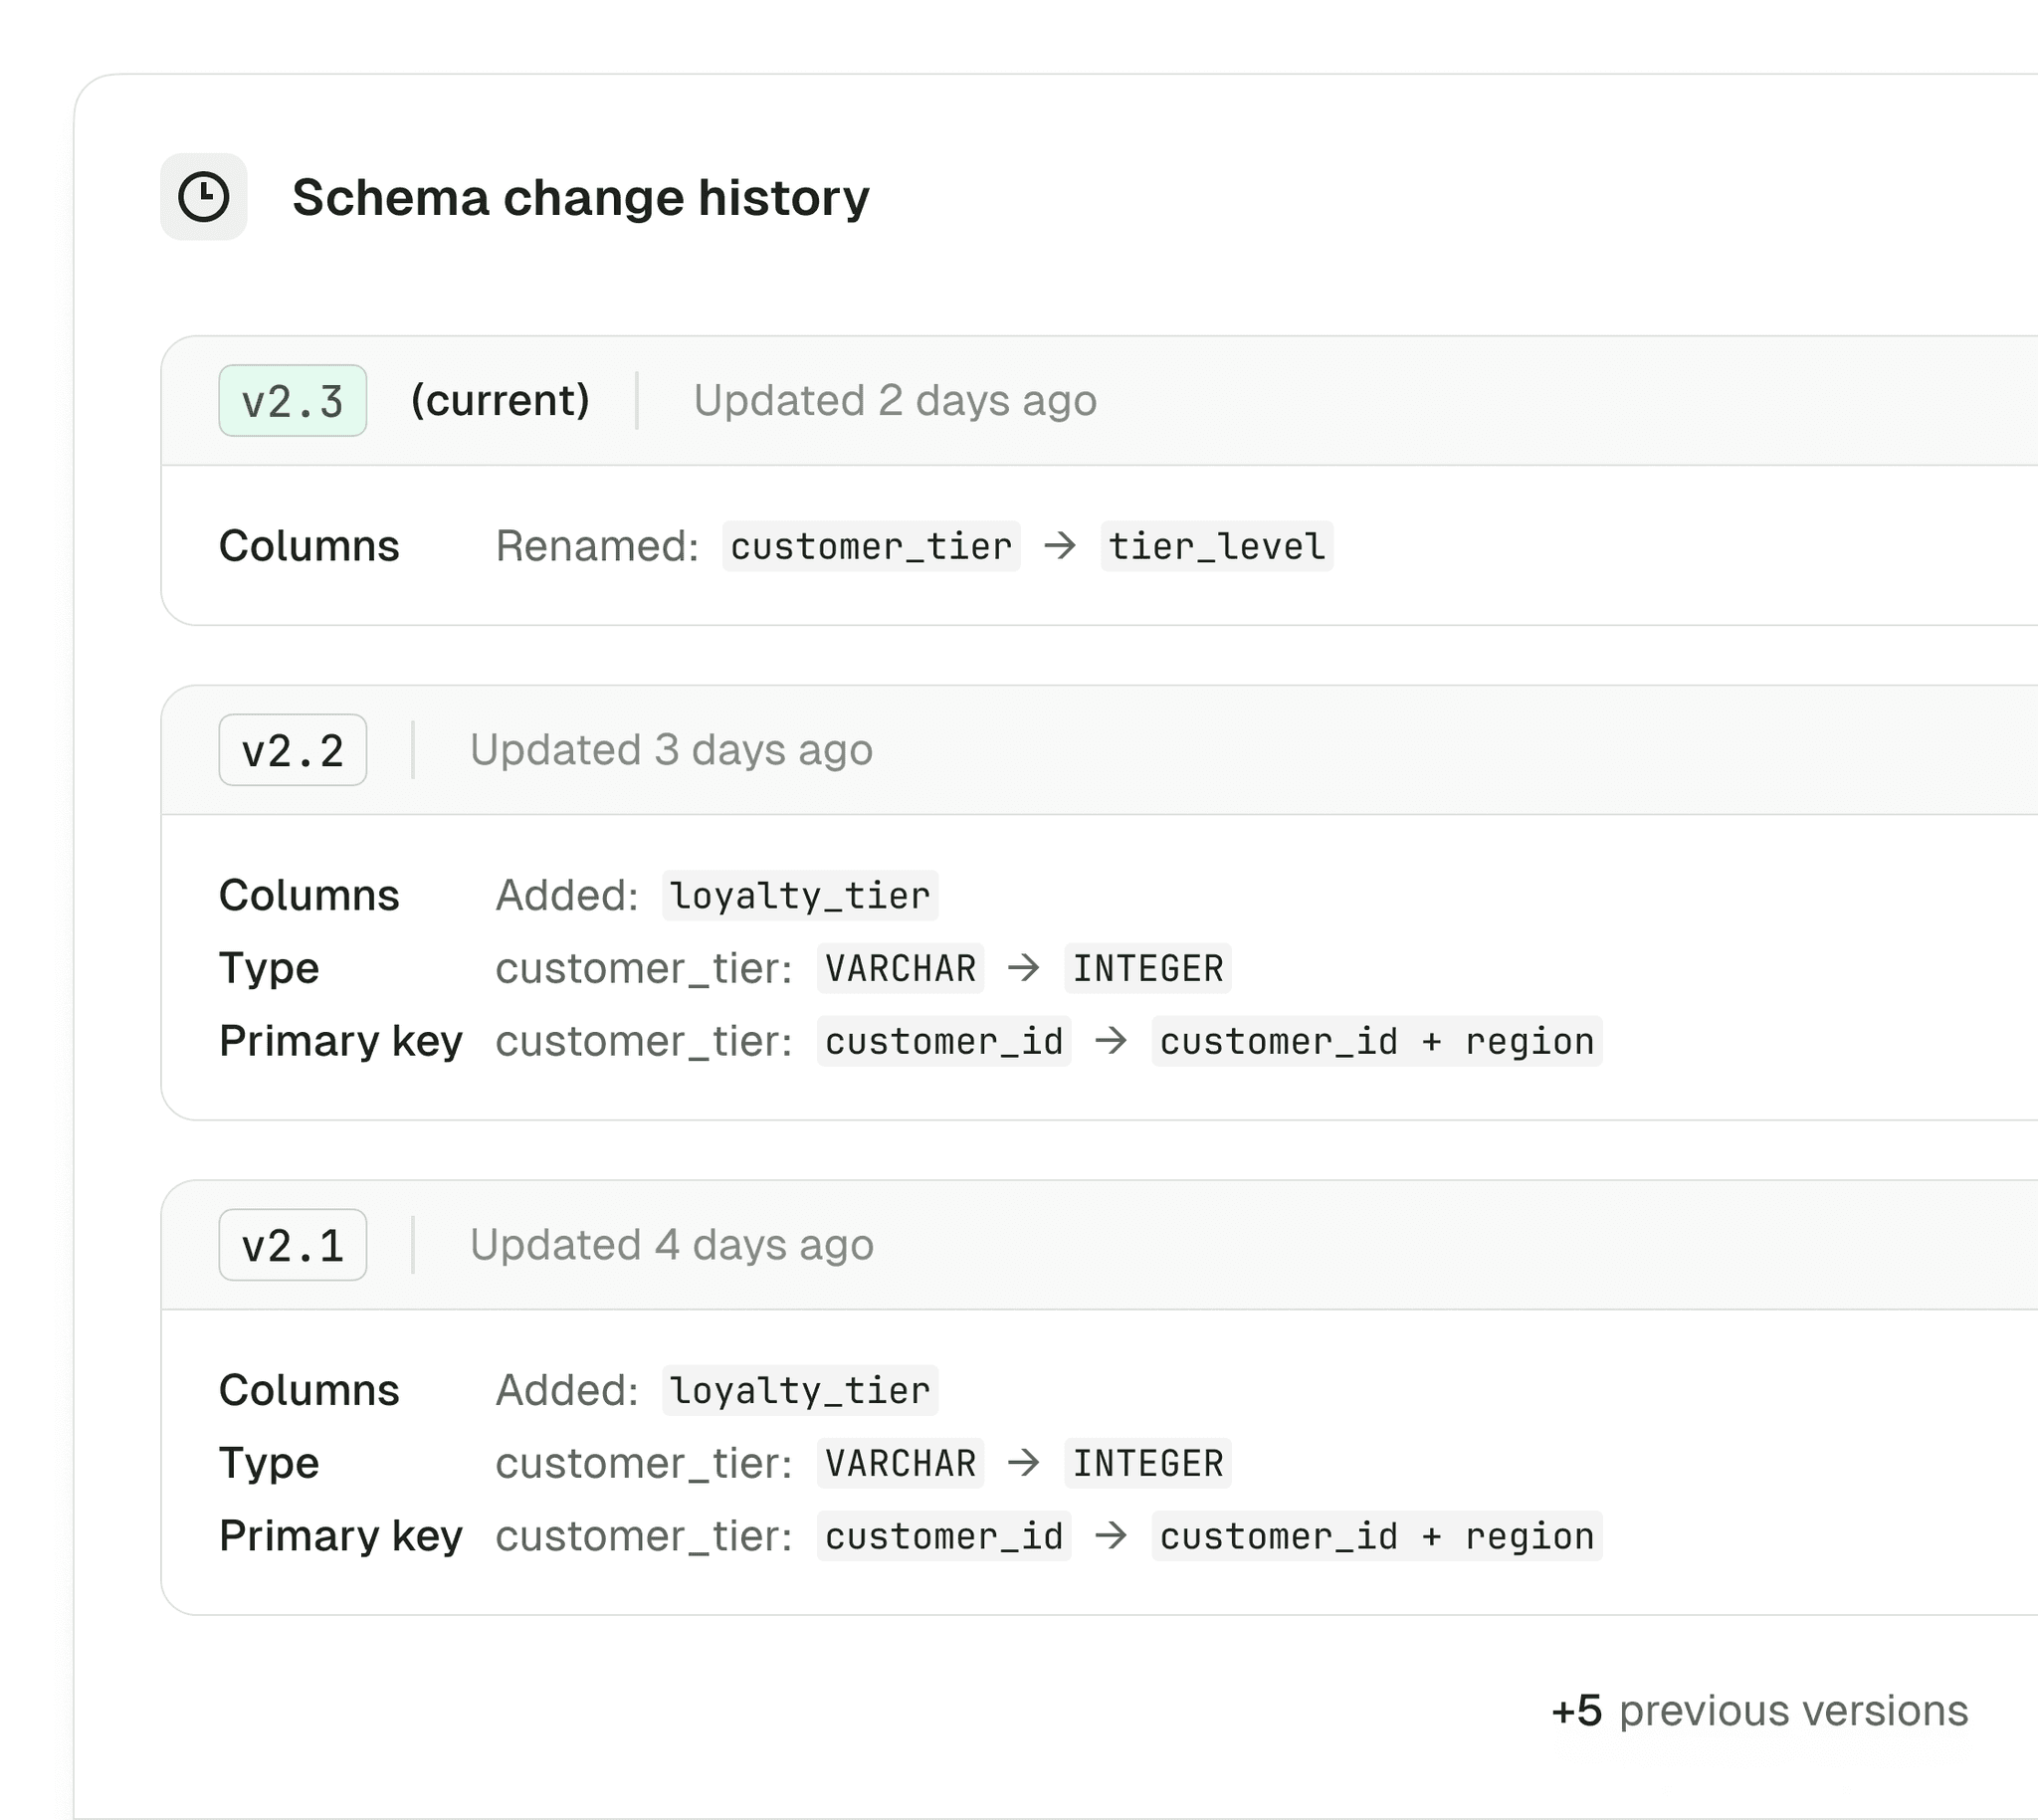Click the customer_tier code chip in v2.3

[x=870, y=546]
